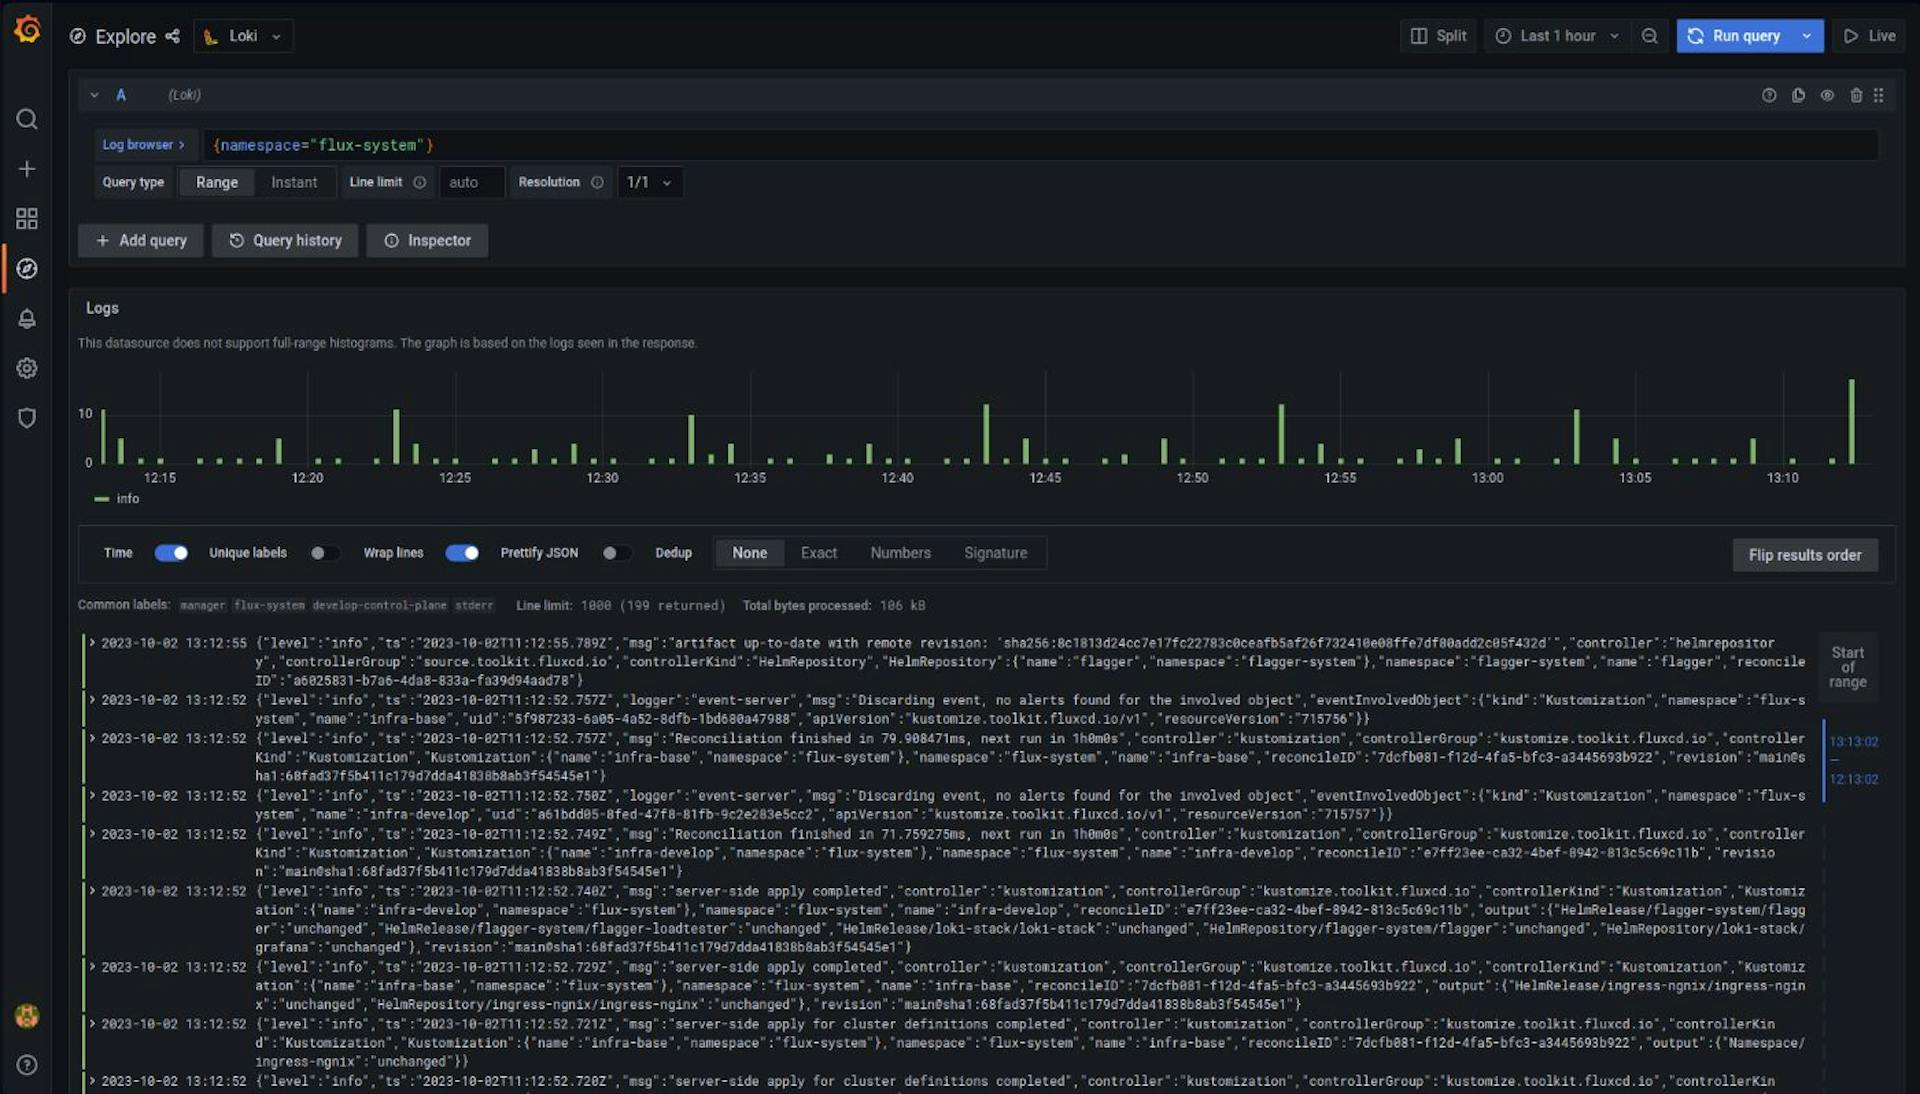Screen dimensions: 1920x1094
Task: Duplicate query A with the copy icon
Action: pyautogui.click(x=1798, y=95)
